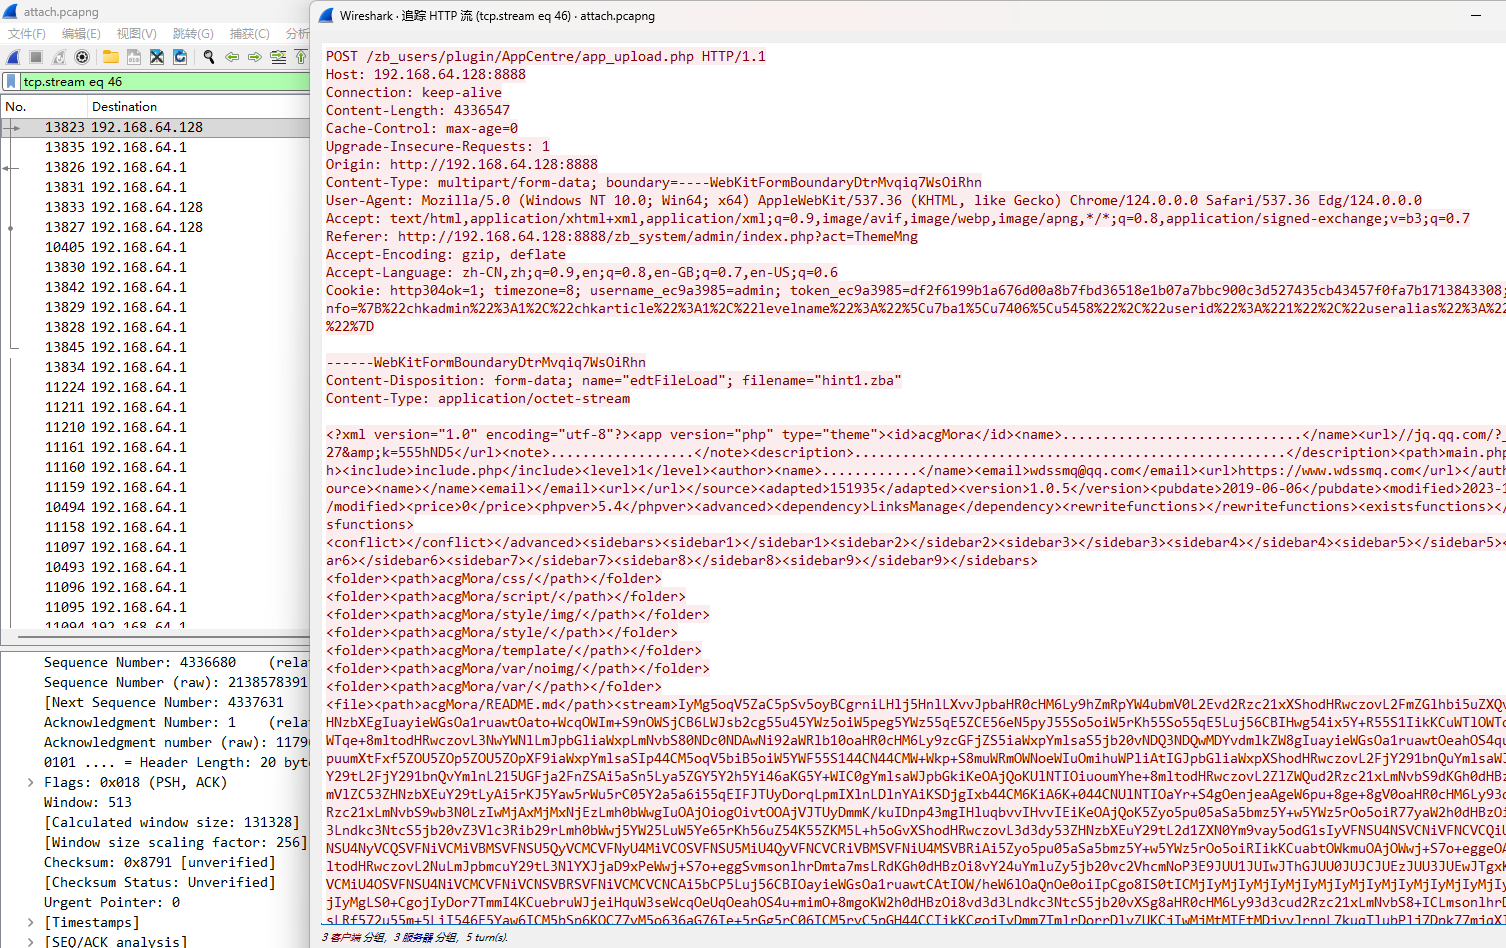Go forward with the right arrow icon

(x=255, y=57)
